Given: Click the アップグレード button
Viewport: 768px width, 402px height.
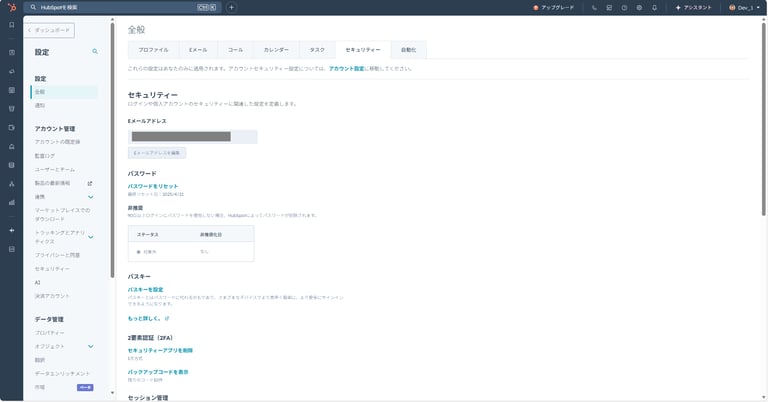Looking at the screenshot, I should pos(553,7).
